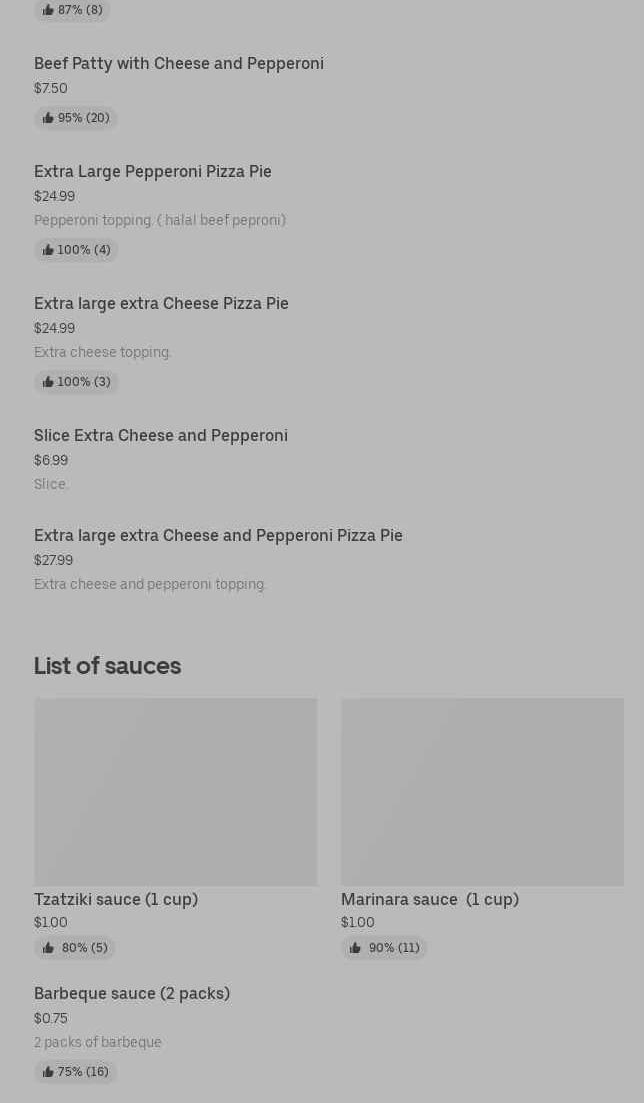Screen dimensions: 644x1103
Task: Open Tzatziki sauce (1 cup) title
Action: point(116,899)
